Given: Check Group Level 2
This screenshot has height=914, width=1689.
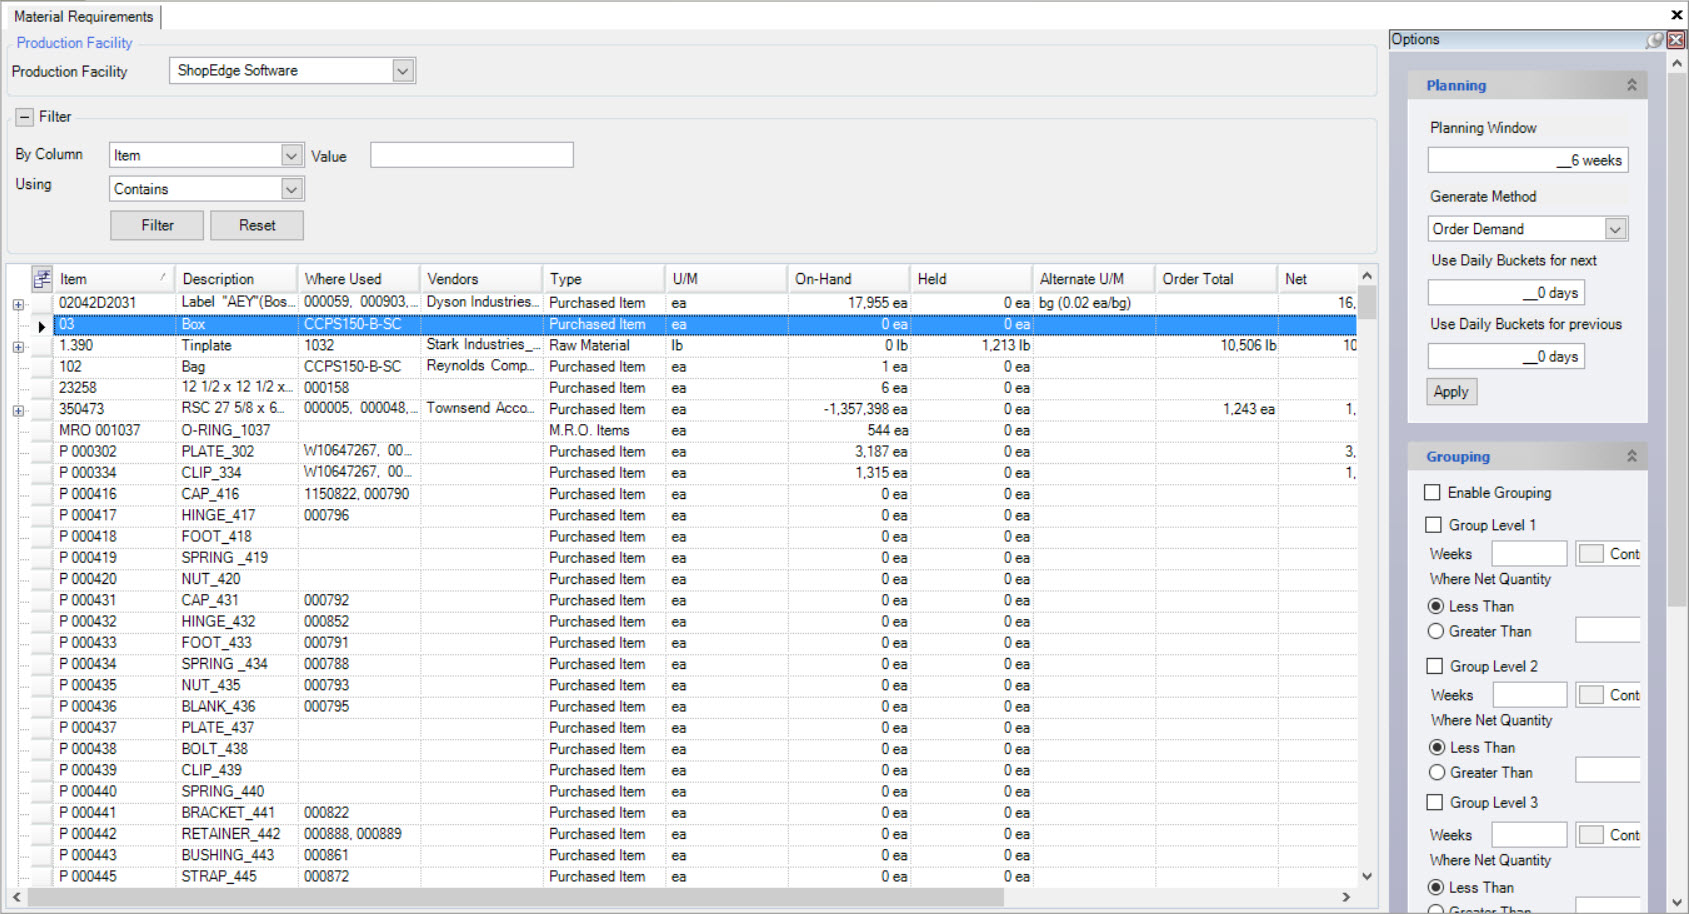Looking at the screenshot, I should (x=1434, y=666).
